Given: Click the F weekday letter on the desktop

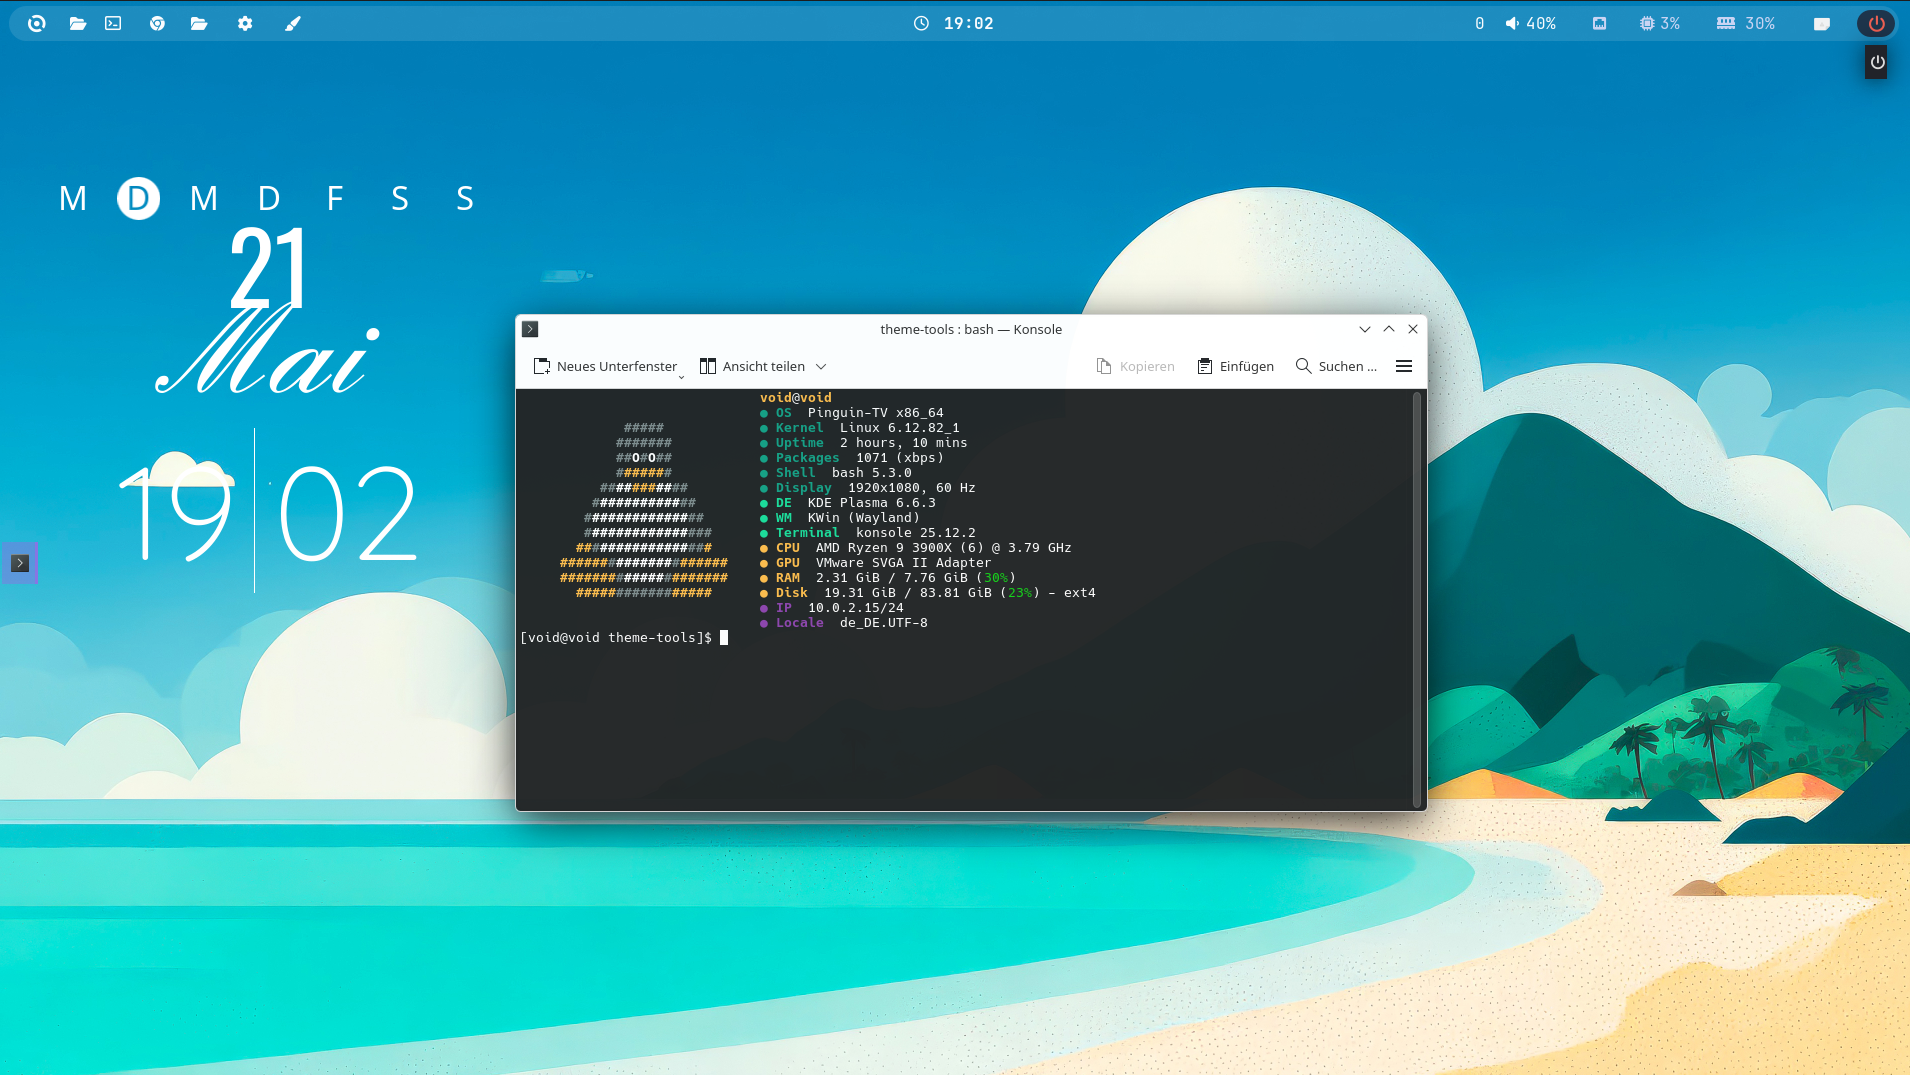Looking at the screenshot, I should tap(335, 198).
